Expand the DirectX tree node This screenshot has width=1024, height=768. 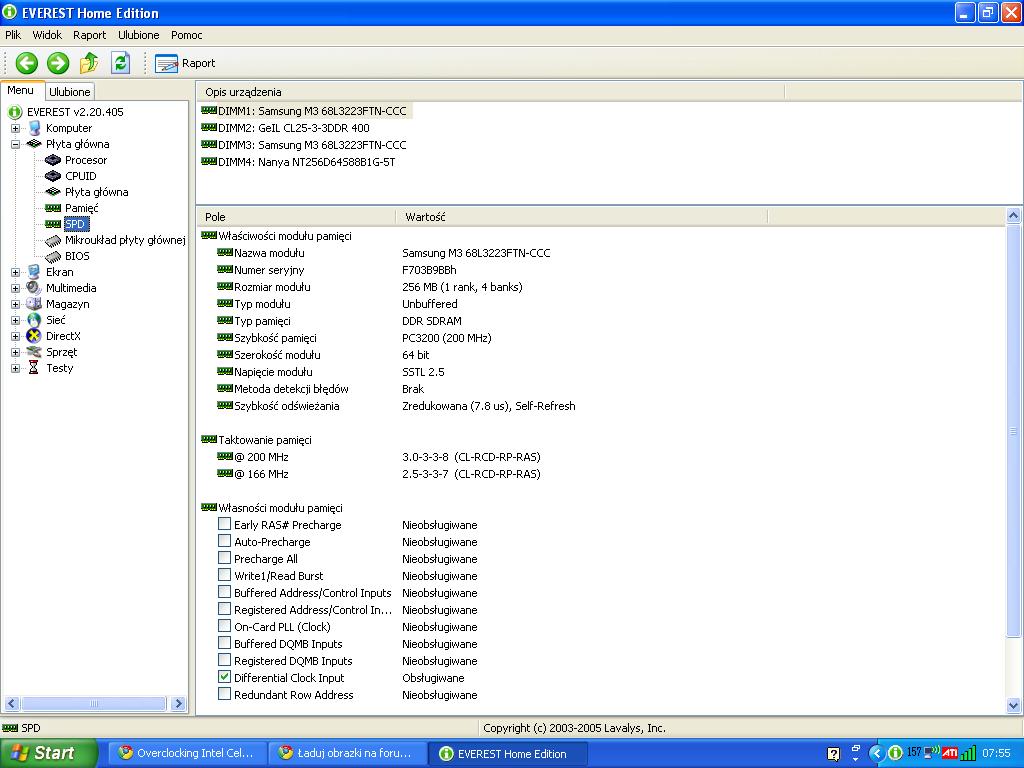(16, 336)
